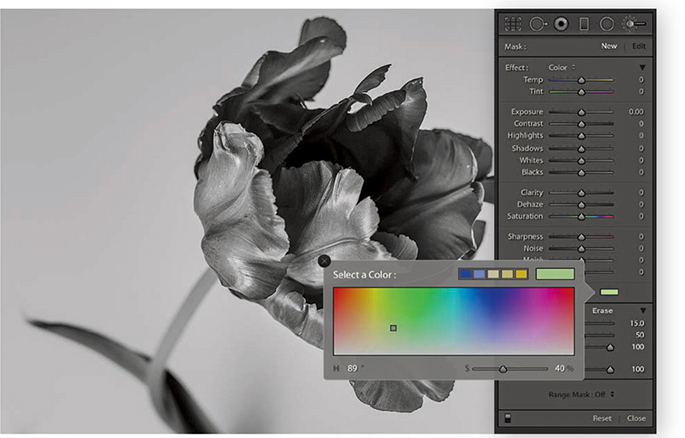The height and width of the screenshot is (438, 685).
Task: Click the Clarity value 0
Action: 641,192
